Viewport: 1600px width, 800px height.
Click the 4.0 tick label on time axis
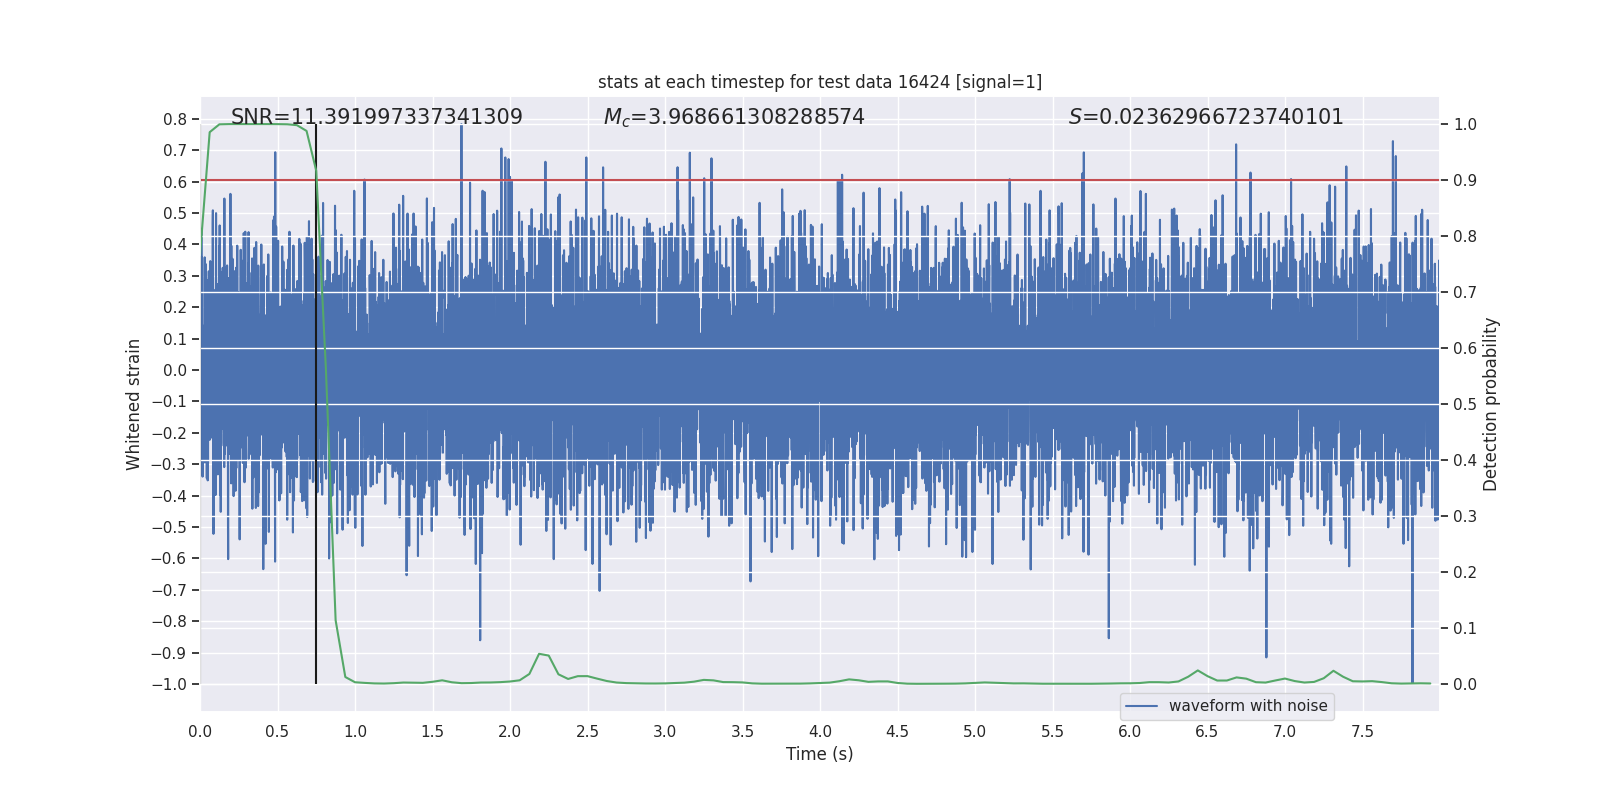coord(820,731)
